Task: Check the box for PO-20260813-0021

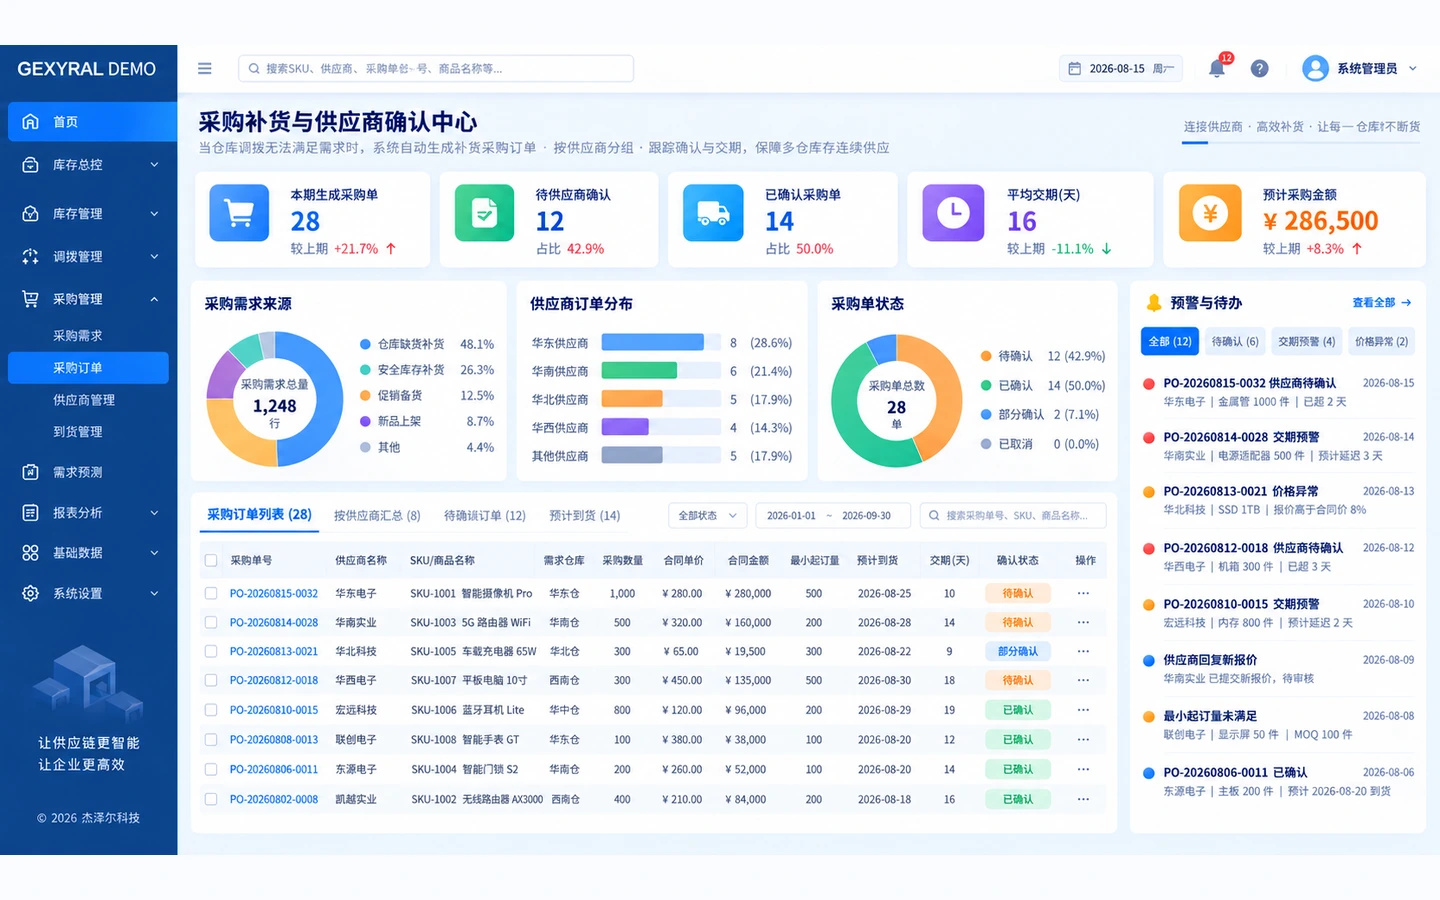Action: tap(211, 651)
